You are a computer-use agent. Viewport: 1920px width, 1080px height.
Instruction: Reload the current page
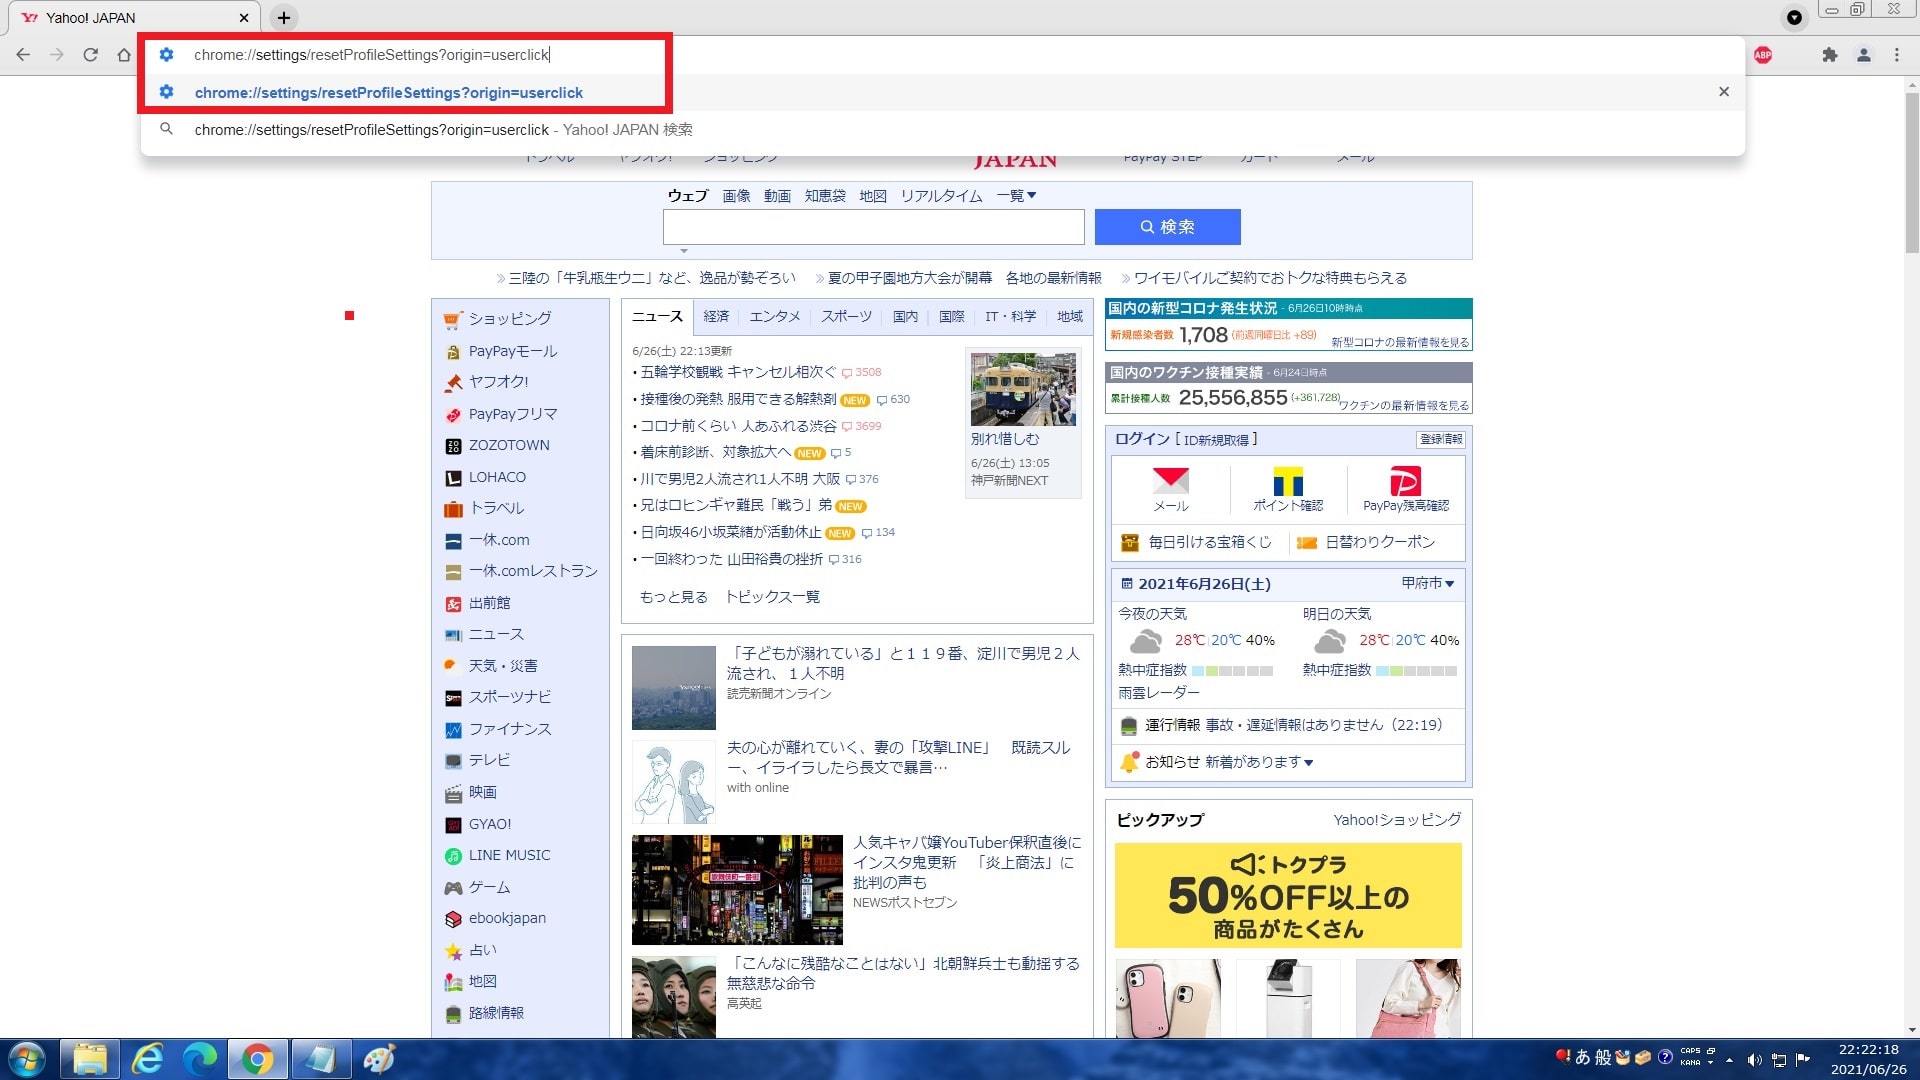(x=90, y=55)
